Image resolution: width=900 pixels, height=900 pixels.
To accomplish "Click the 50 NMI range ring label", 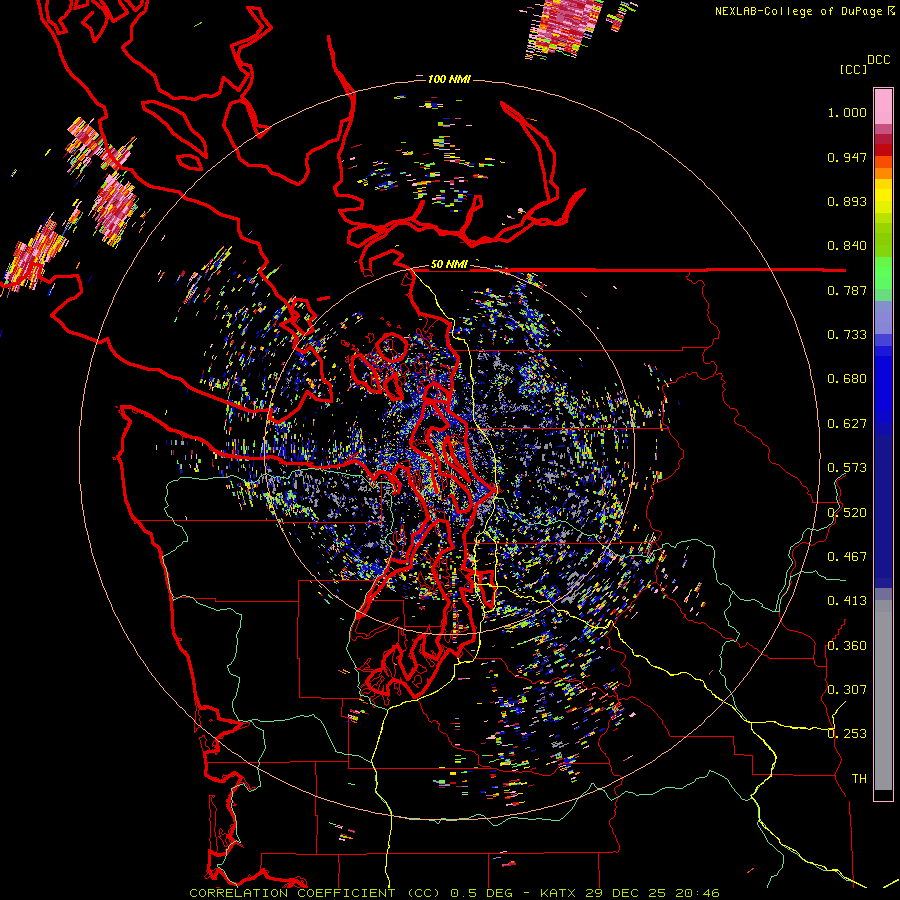I will (x=449, y=264).
